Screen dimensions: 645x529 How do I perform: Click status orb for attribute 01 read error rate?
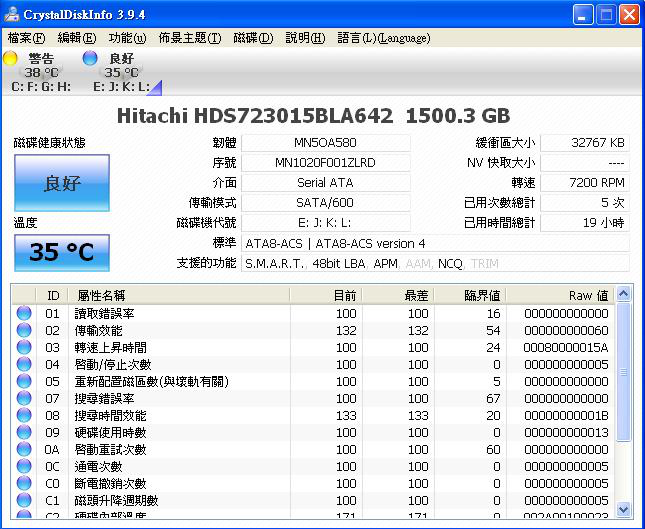(25, 314)
